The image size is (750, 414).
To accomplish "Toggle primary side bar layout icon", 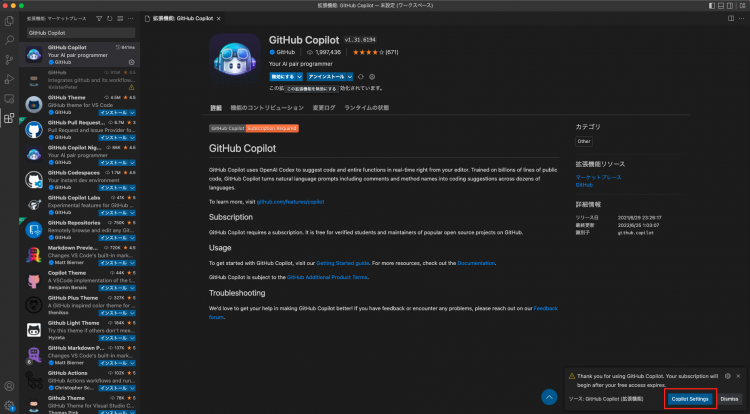I will point(712,6).
